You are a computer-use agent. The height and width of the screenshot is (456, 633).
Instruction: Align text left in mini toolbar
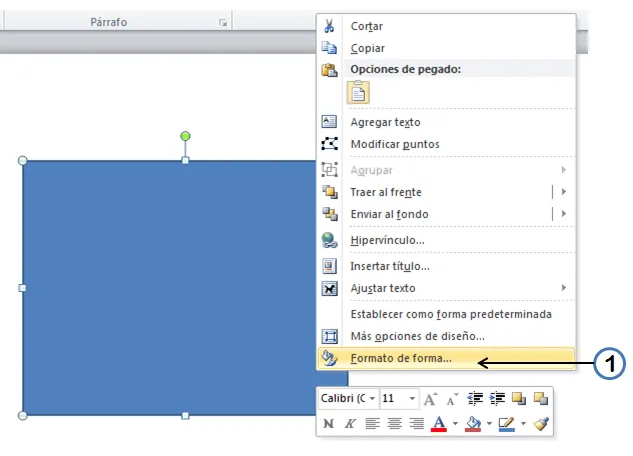point(372,423)
